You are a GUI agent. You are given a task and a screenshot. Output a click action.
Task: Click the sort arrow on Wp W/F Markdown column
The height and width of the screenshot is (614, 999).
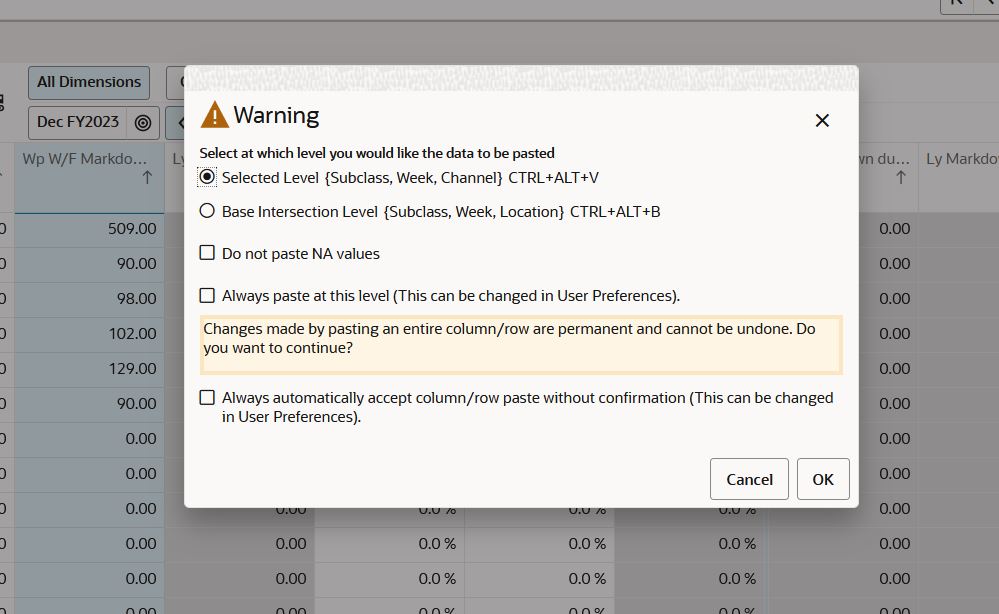147,175
